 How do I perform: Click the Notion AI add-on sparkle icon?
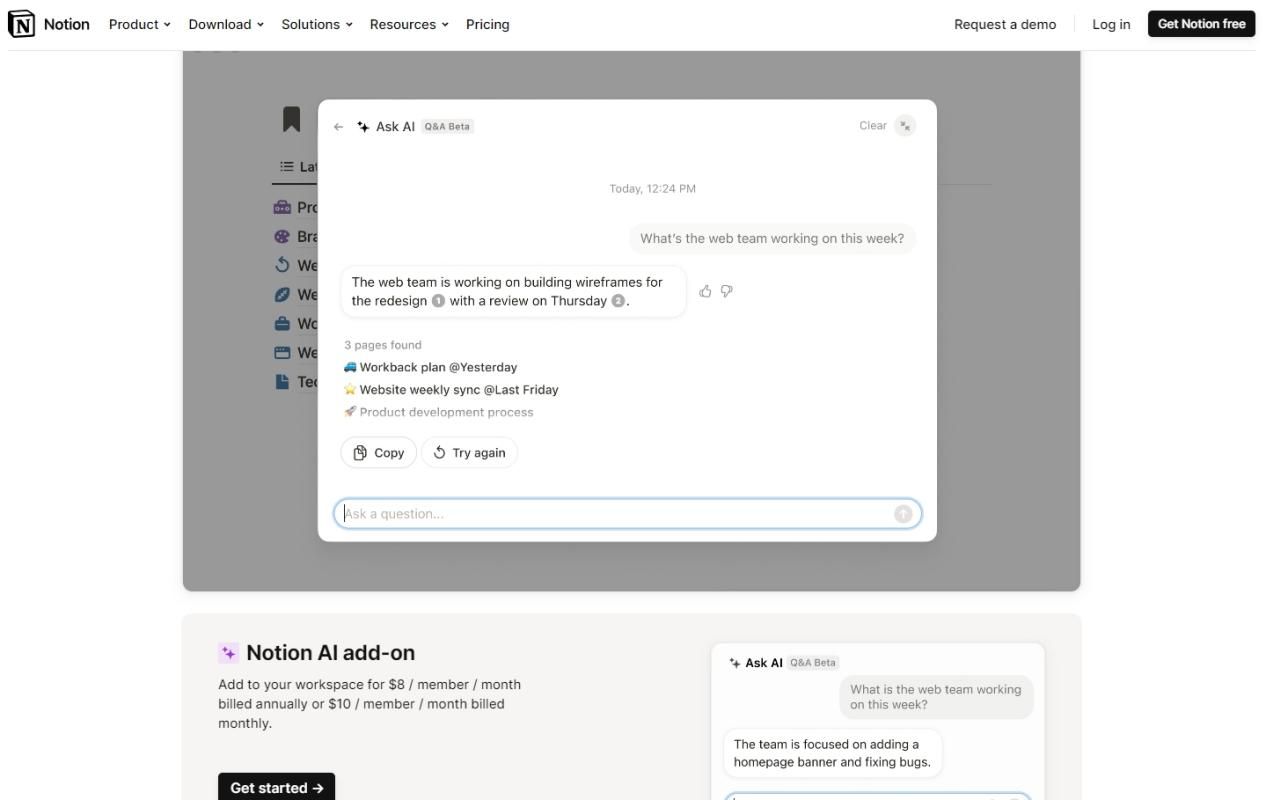228,653
